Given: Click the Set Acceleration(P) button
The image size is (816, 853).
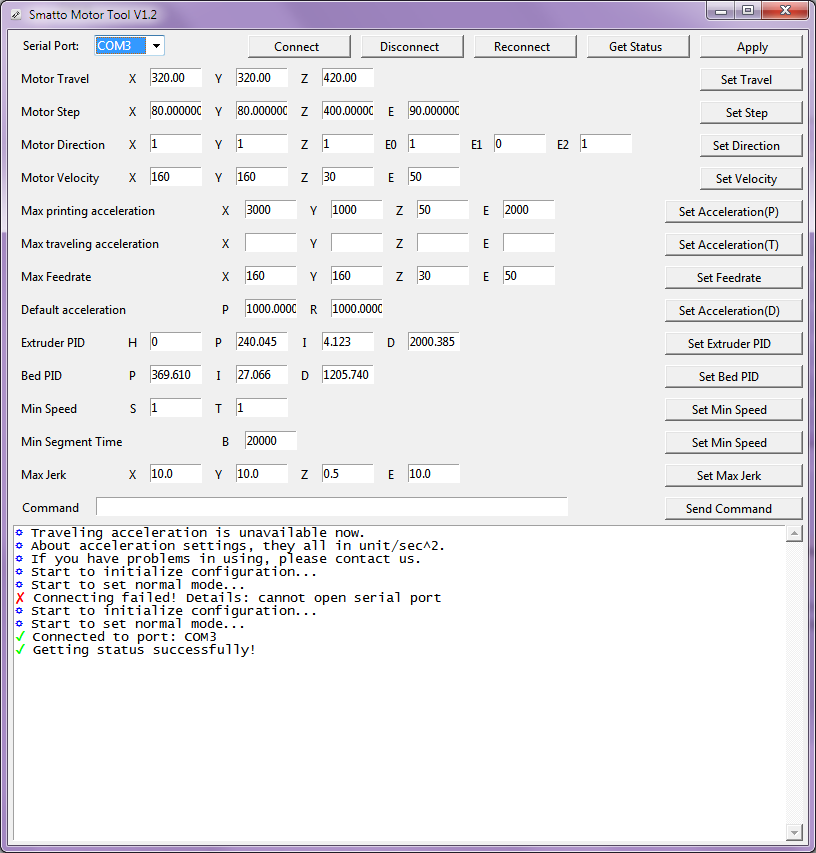Looking at the screenshot, I should [733, 212].
